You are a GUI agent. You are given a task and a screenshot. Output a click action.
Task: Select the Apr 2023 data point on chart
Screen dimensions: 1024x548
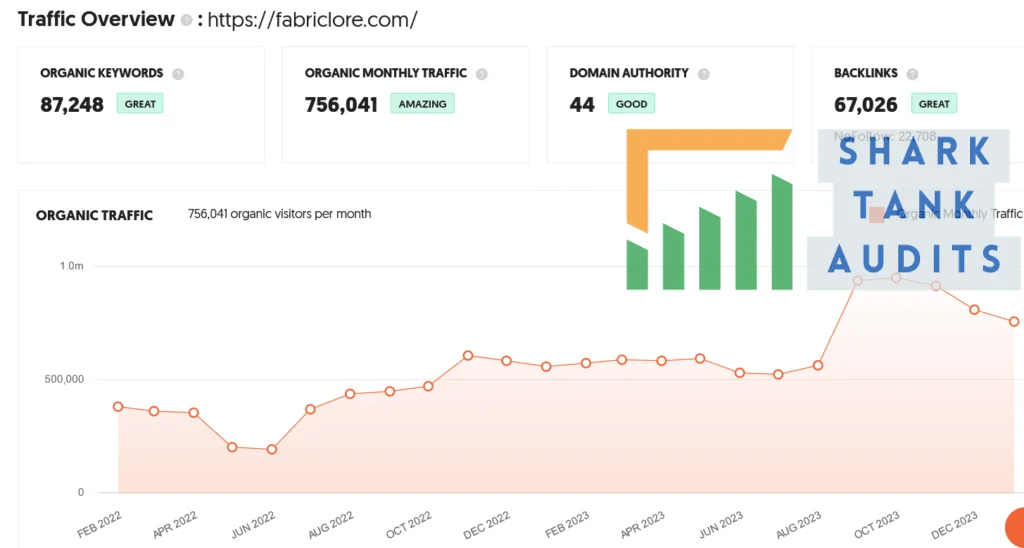coord(662,361)
